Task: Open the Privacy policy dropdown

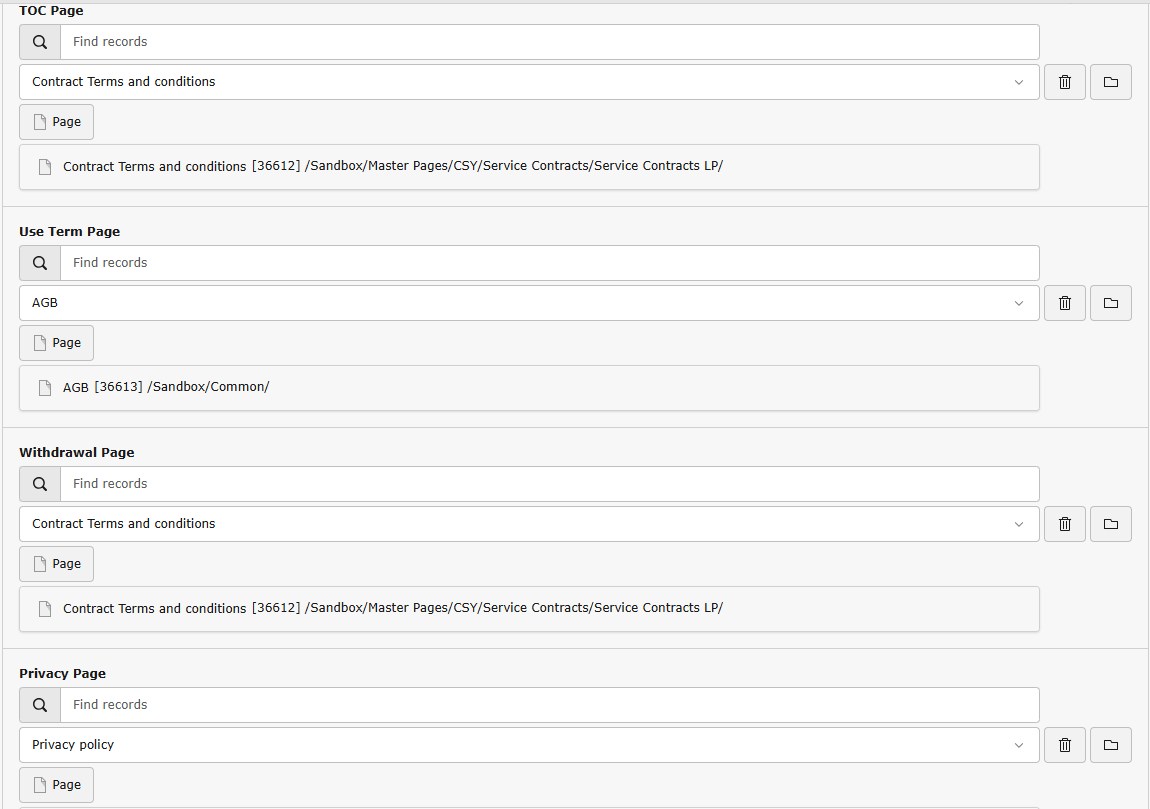Action: click(528, 745)
